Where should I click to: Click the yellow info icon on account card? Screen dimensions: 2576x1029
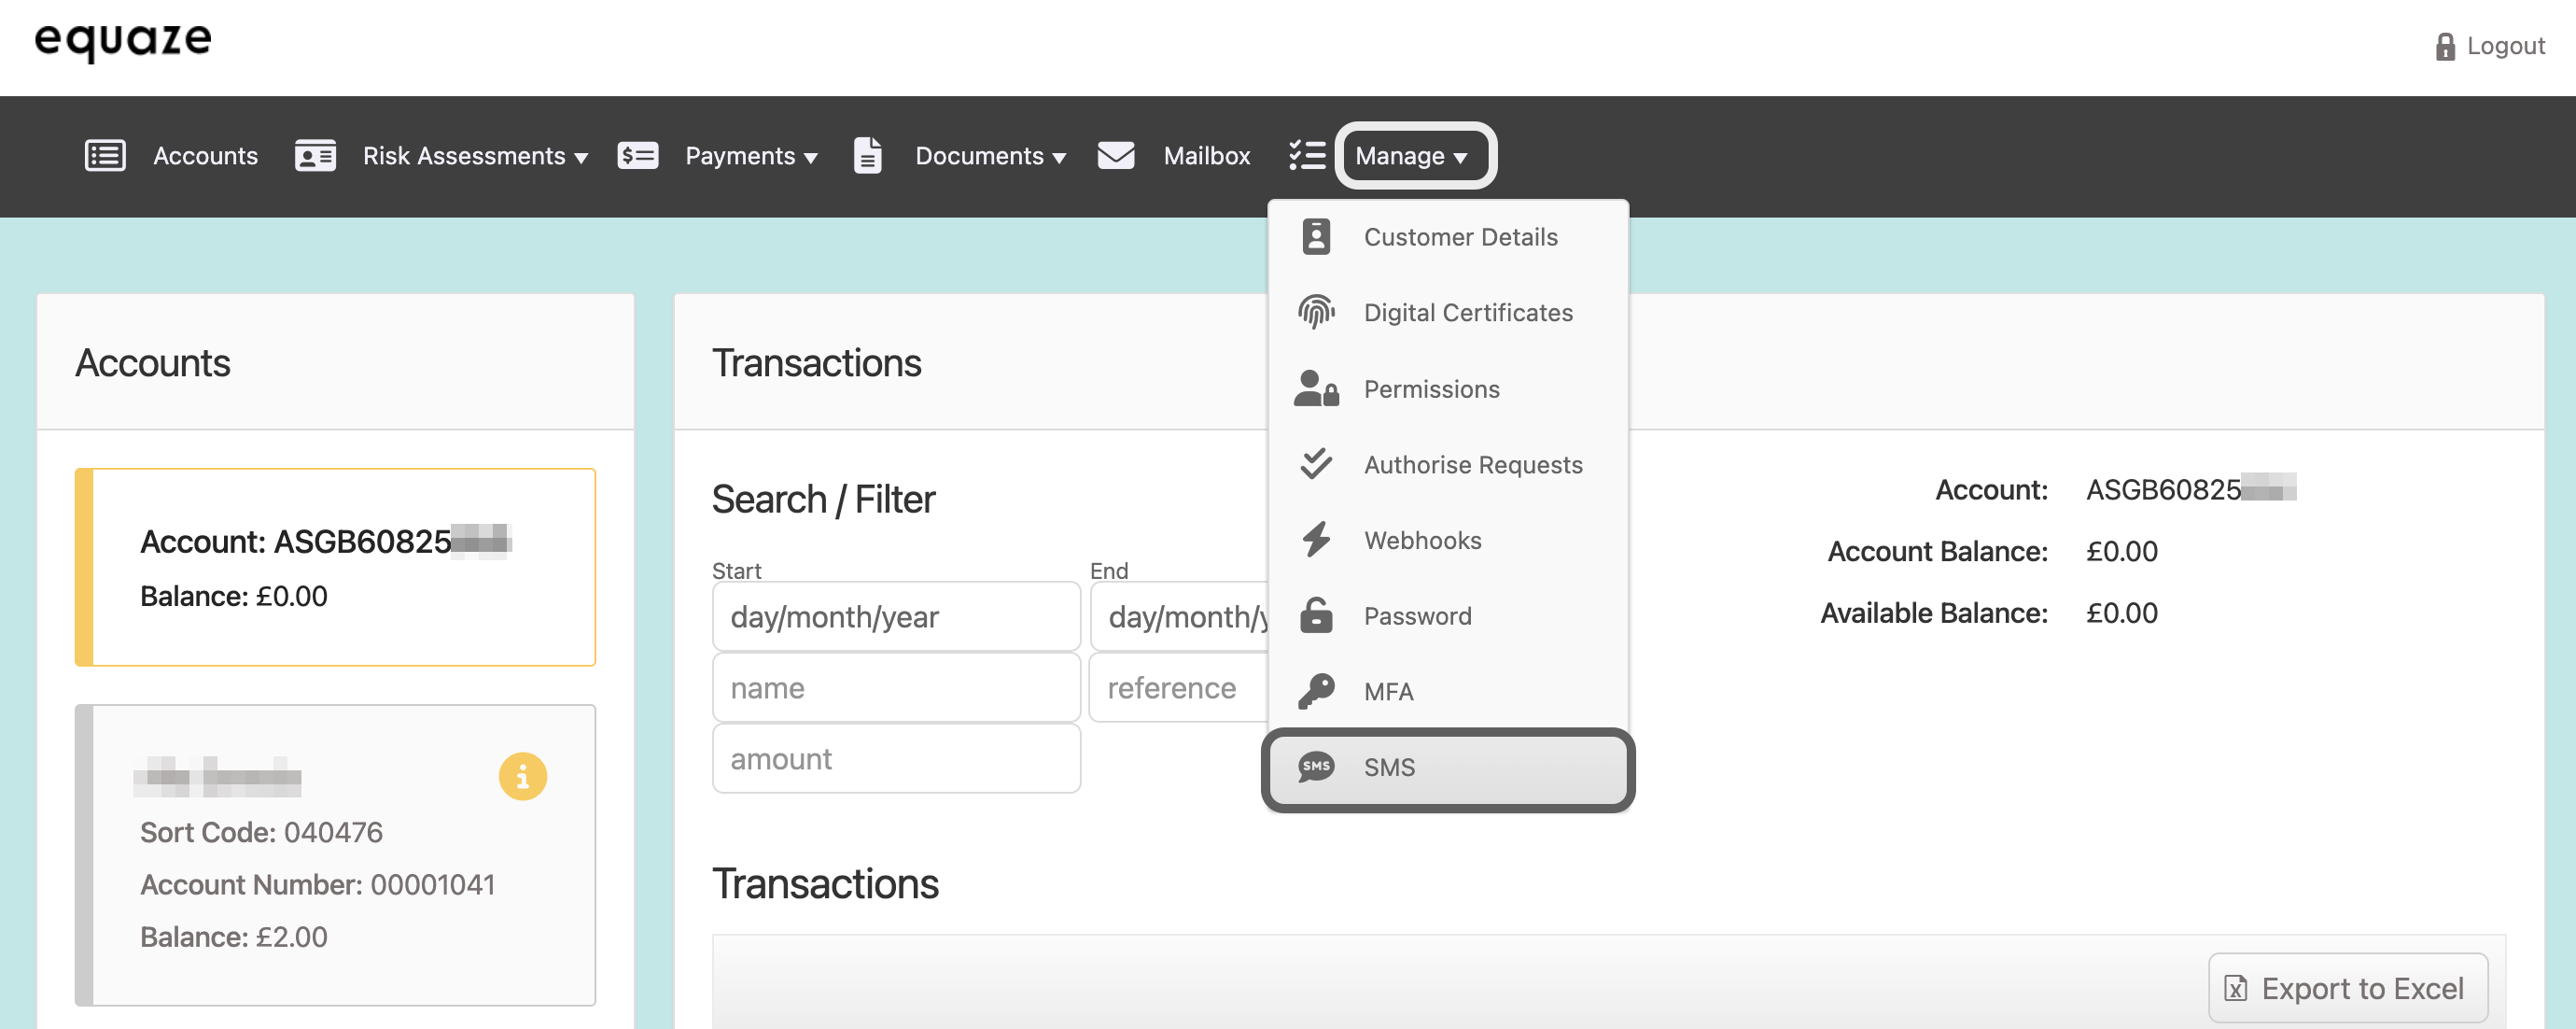[x=522, y=776]
